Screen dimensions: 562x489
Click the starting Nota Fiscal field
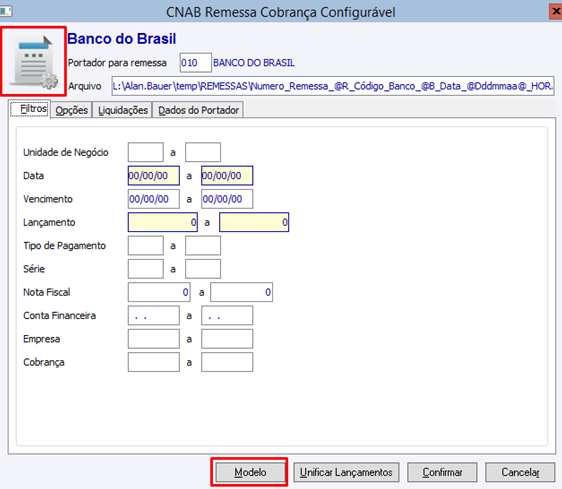click(159, 292)
